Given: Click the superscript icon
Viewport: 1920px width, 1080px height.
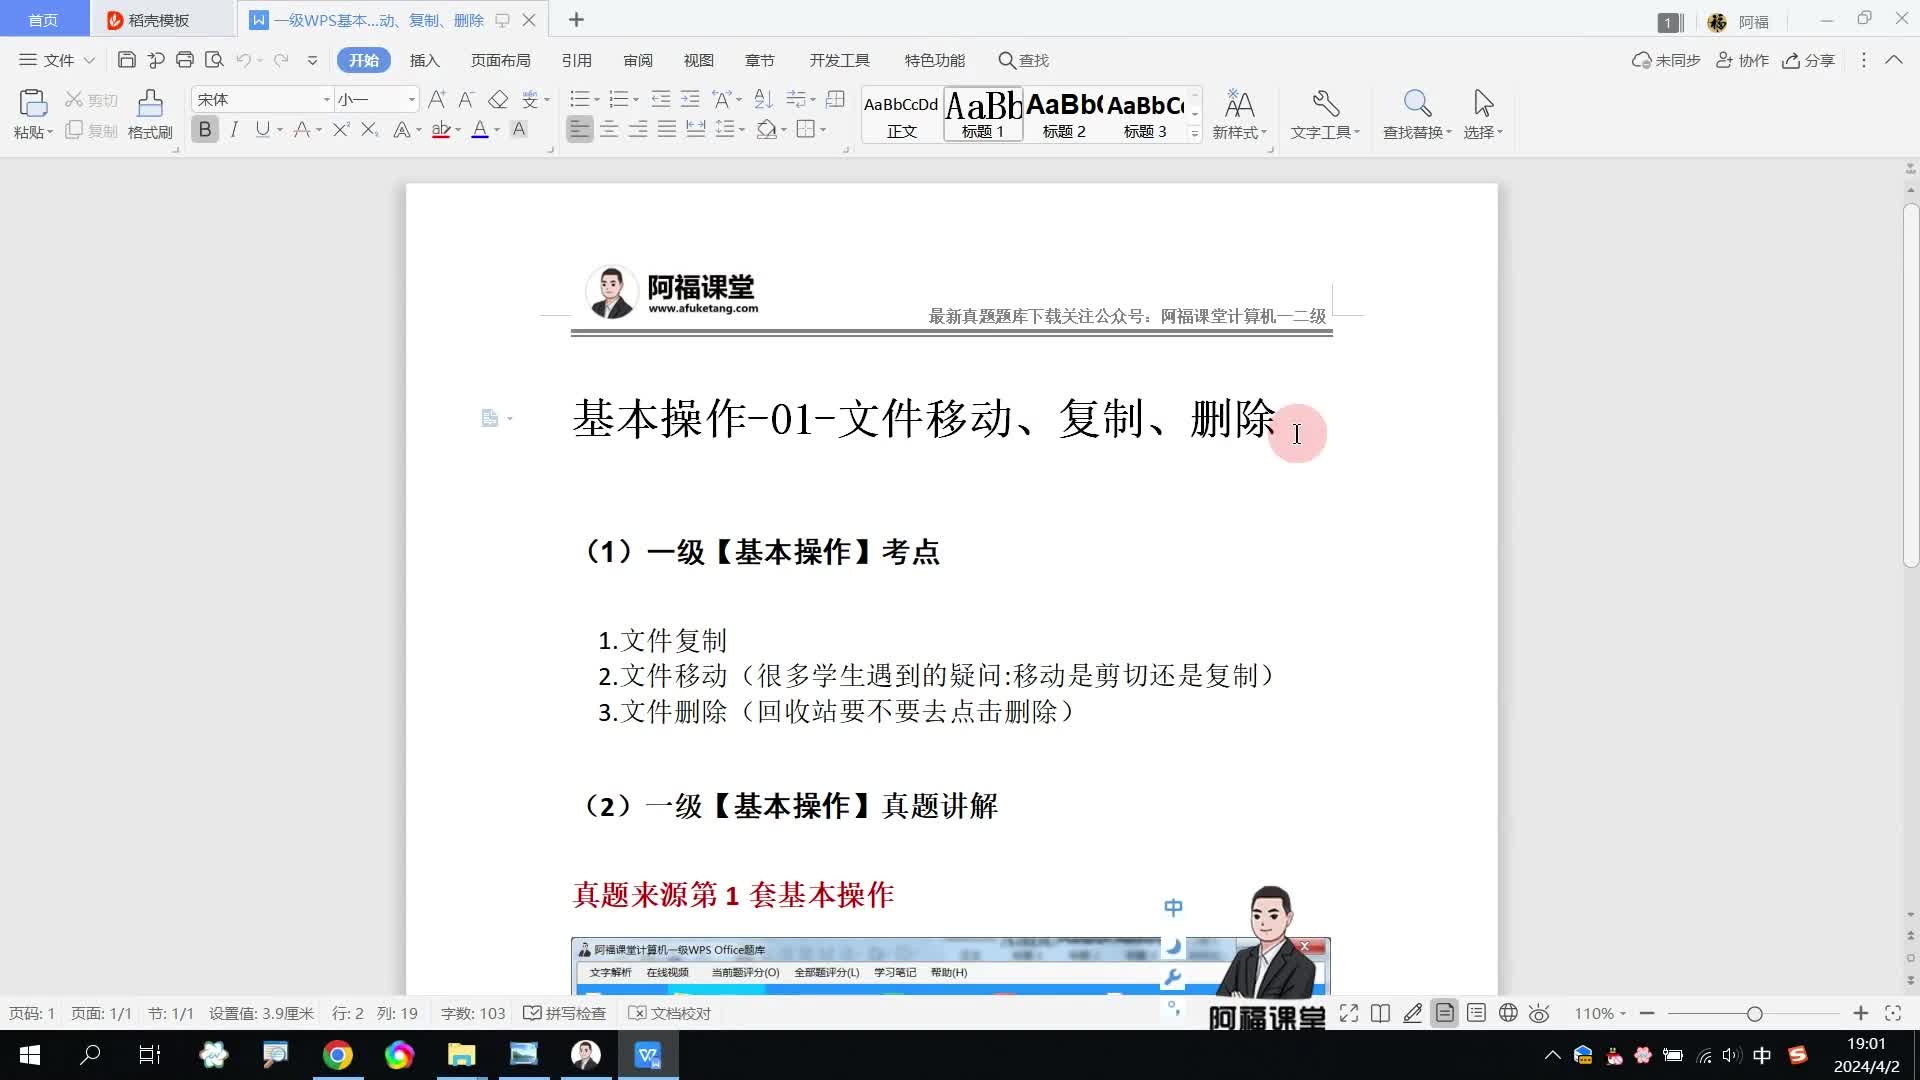Looking at the screenshot, I should (x=341, y=129).
